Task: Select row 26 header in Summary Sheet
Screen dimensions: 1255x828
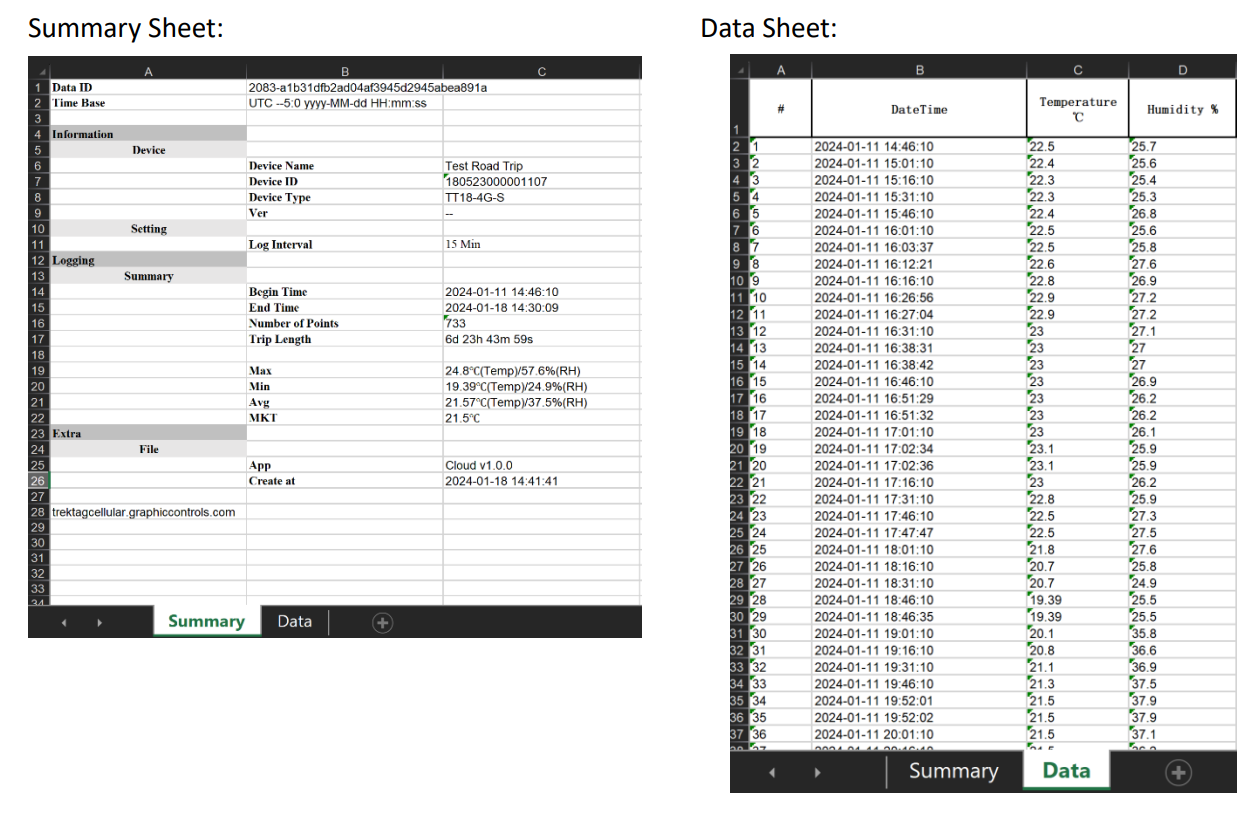Action: (x=39, y=481)
